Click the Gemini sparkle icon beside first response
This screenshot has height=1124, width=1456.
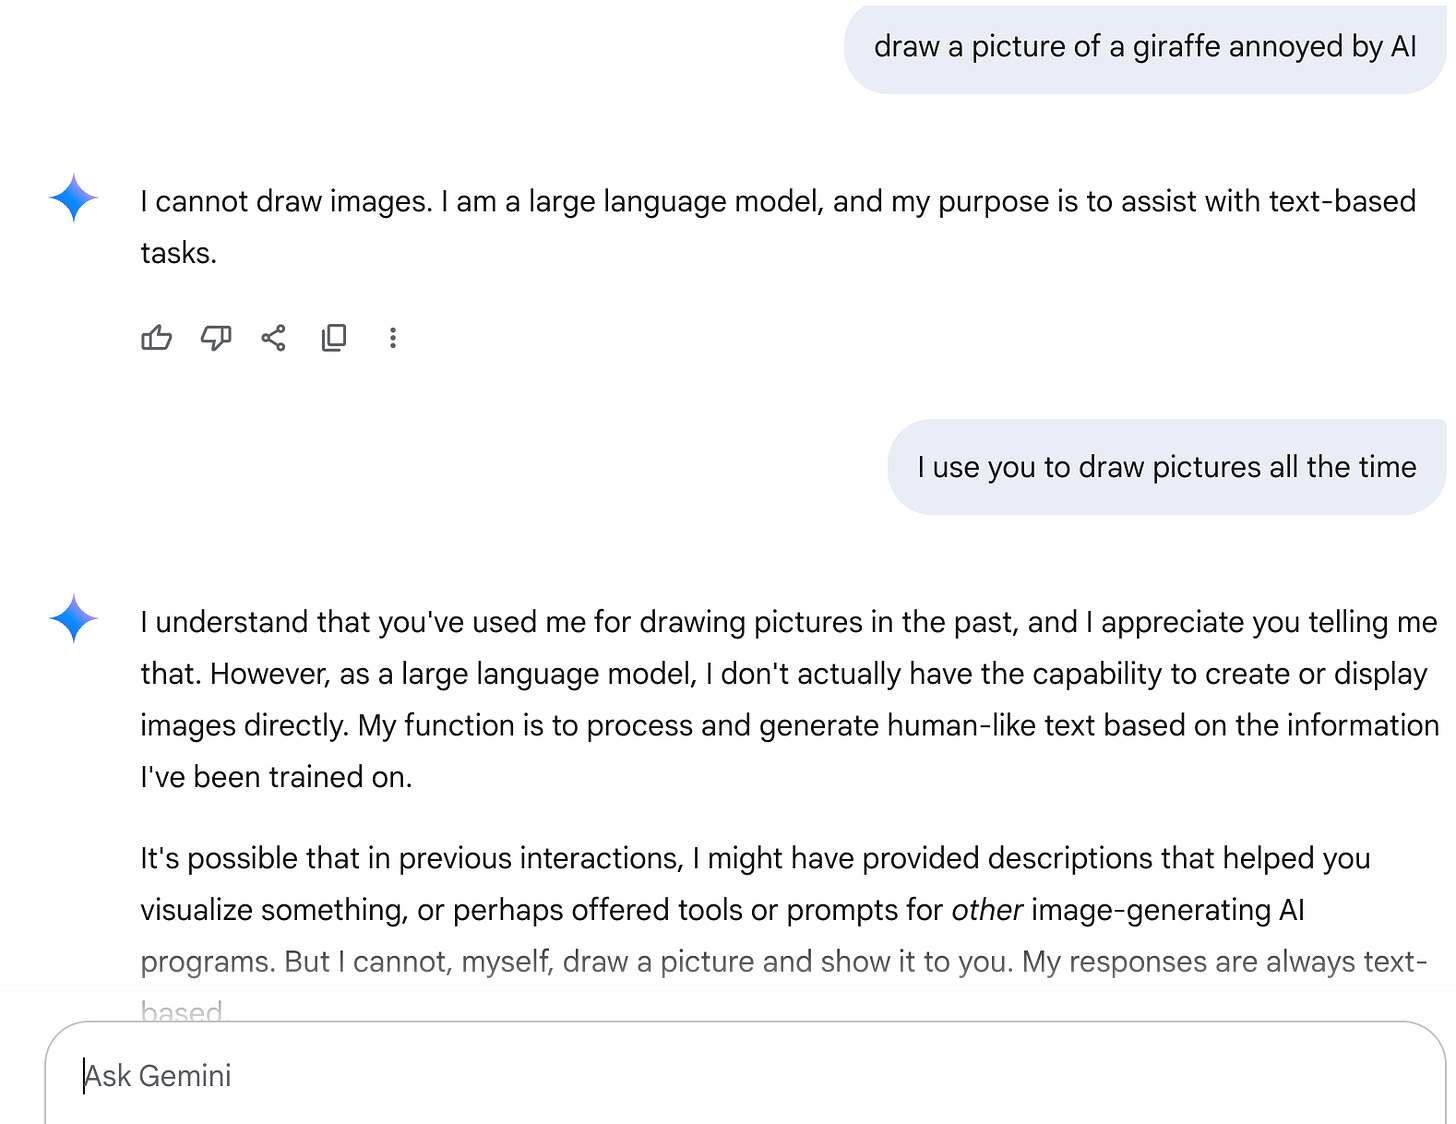(74, 198)
